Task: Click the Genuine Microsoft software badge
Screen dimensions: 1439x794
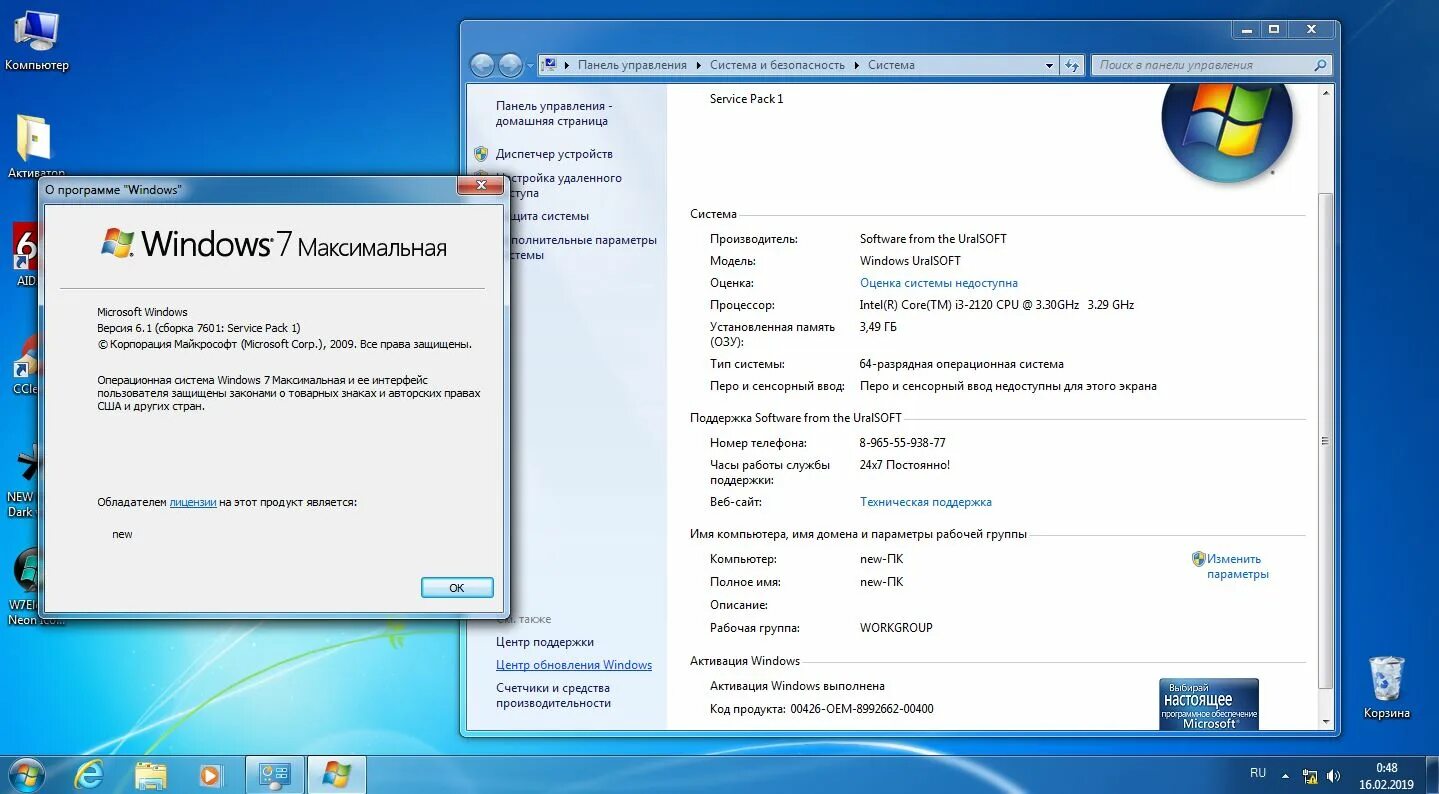Action: click(x=1208, y=704)
